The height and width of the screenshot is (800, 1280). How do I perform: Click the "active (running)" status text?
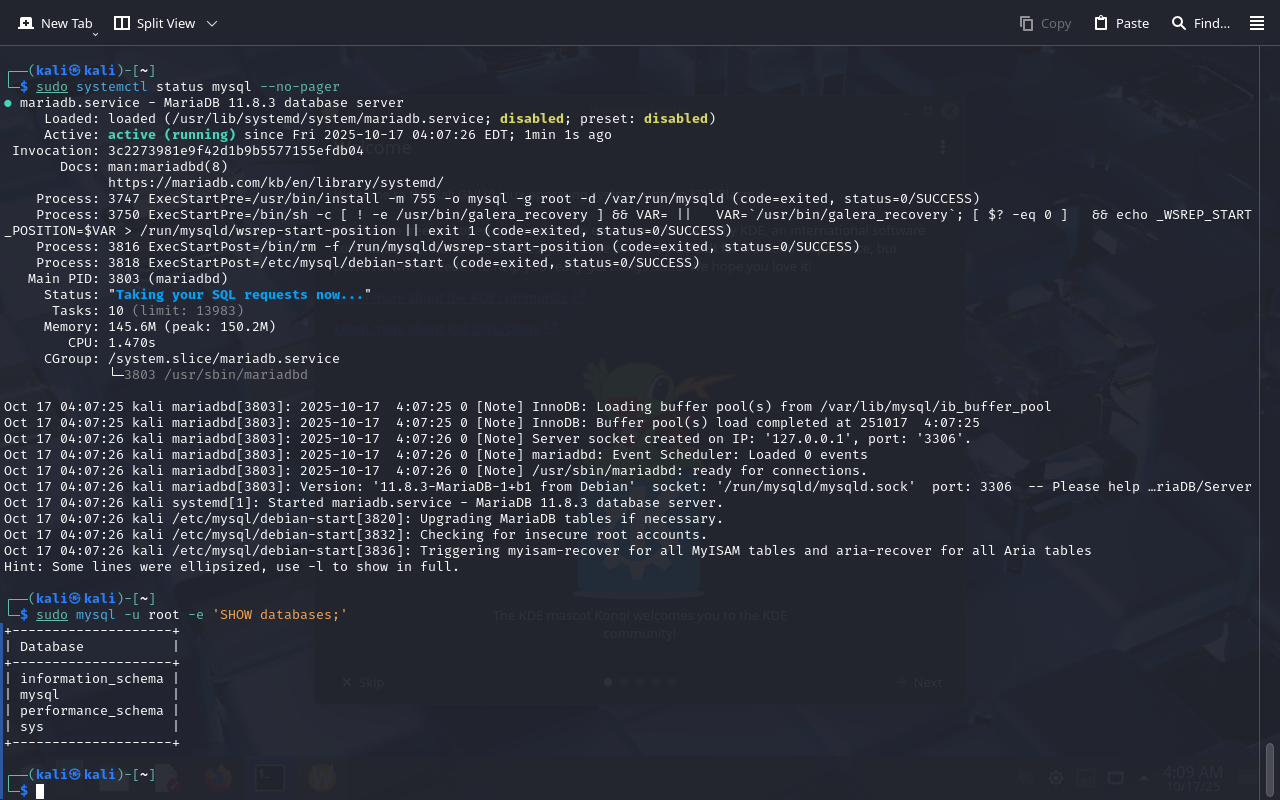point(172,135)
